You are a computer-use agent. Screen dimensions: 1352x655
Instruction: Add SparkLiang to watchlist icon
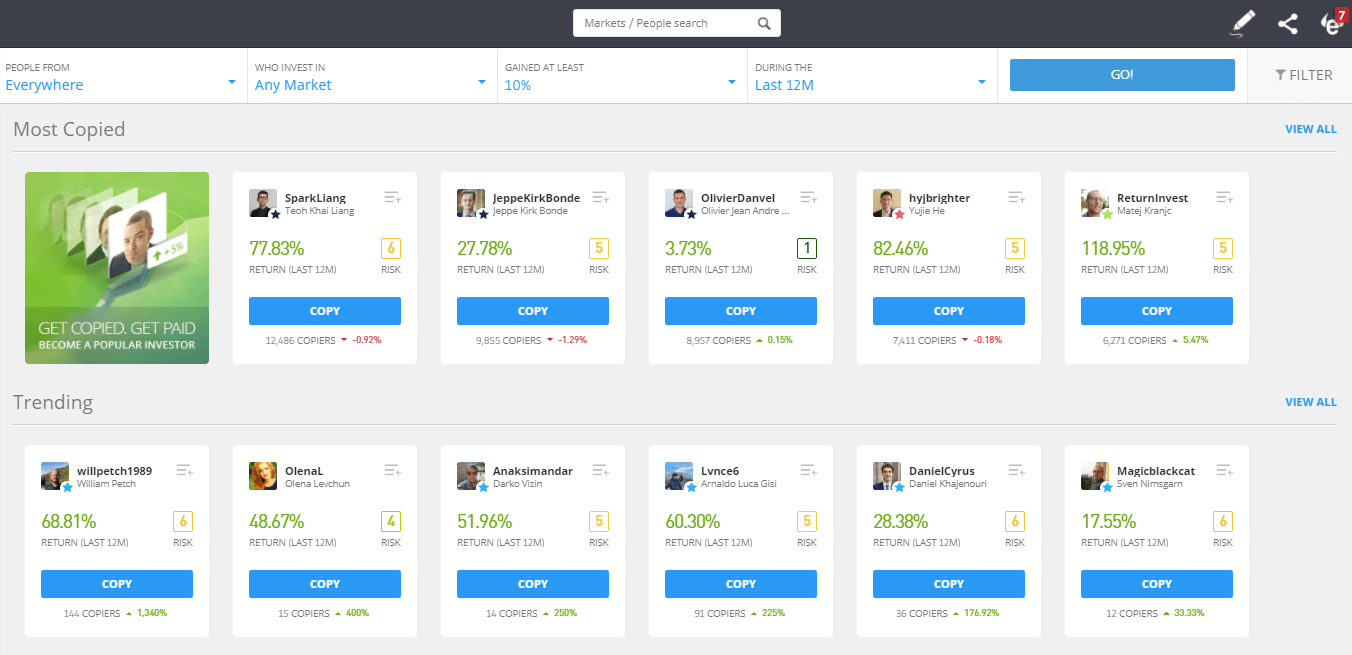click(x=392, y=198)
